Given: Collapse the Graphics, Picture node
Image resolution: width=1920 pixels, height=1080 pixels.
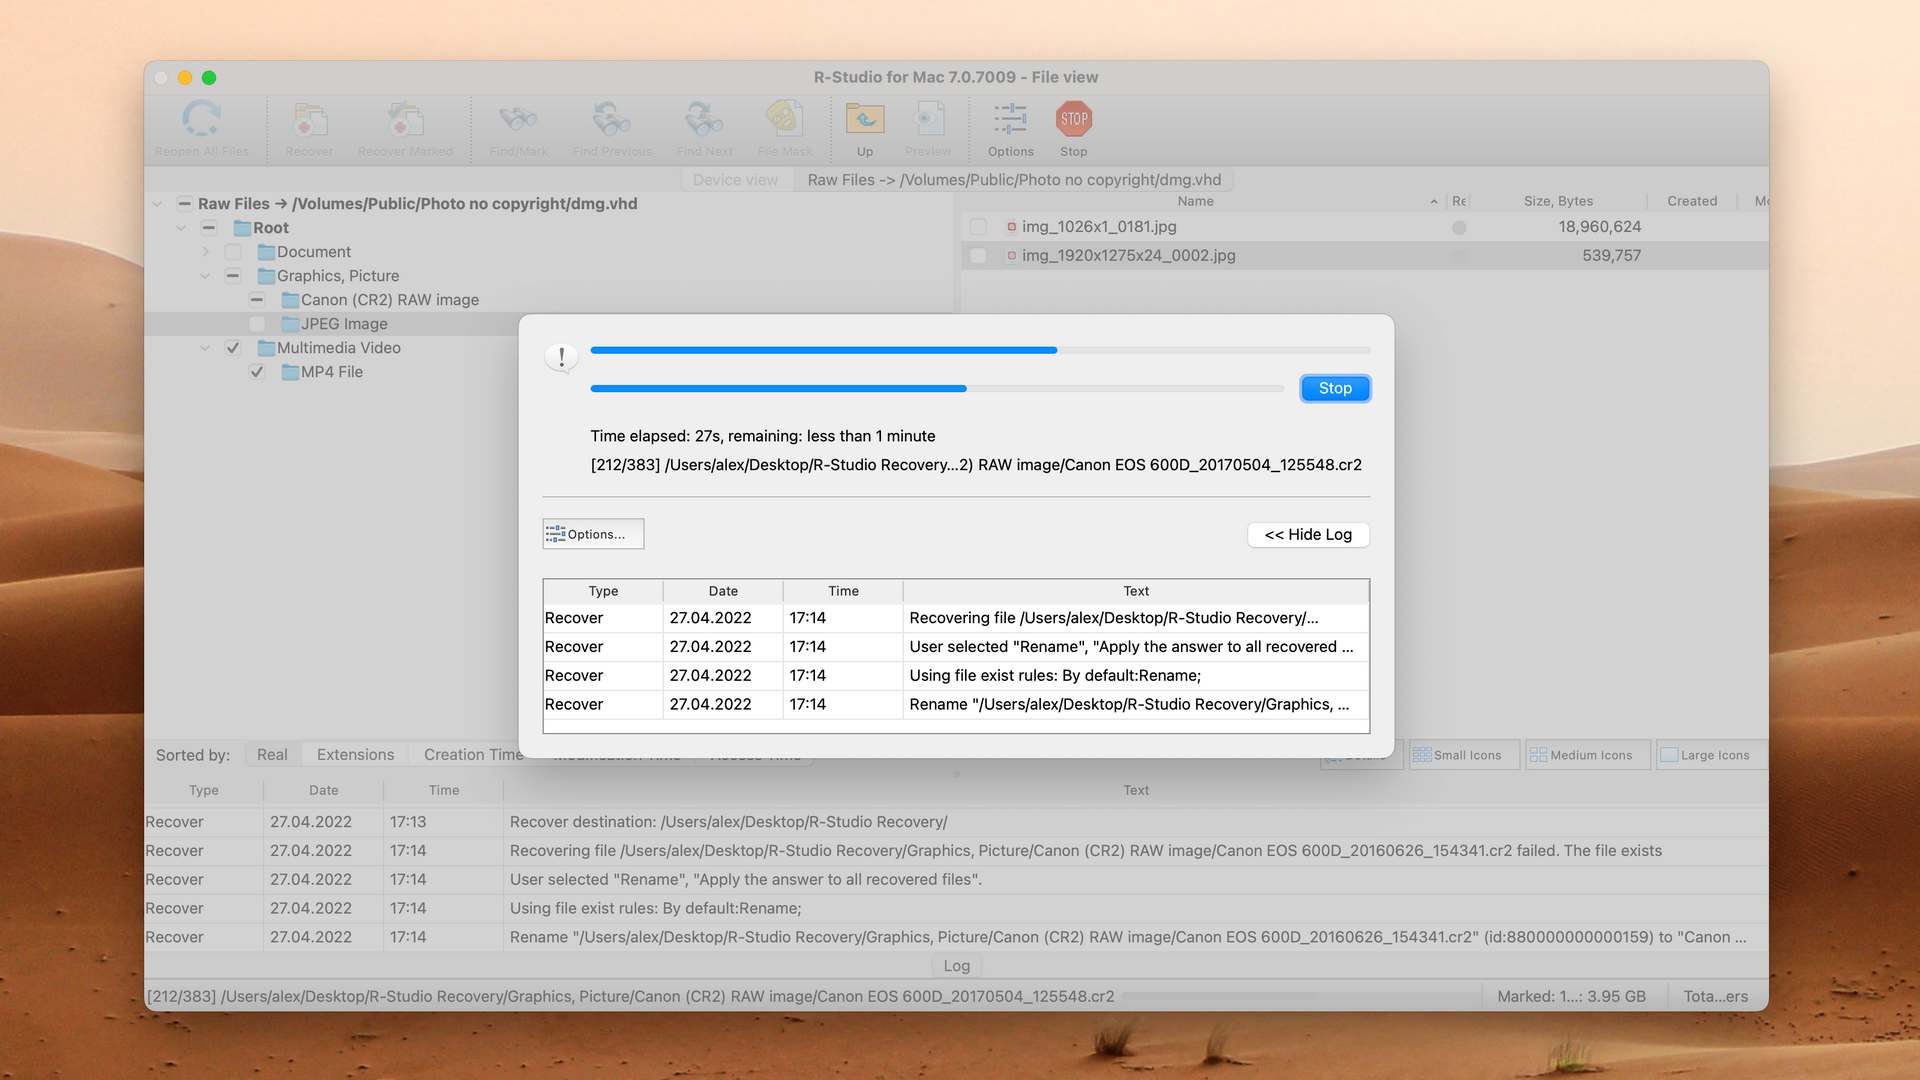Looking at the screenshot, I should click(205, 276).
